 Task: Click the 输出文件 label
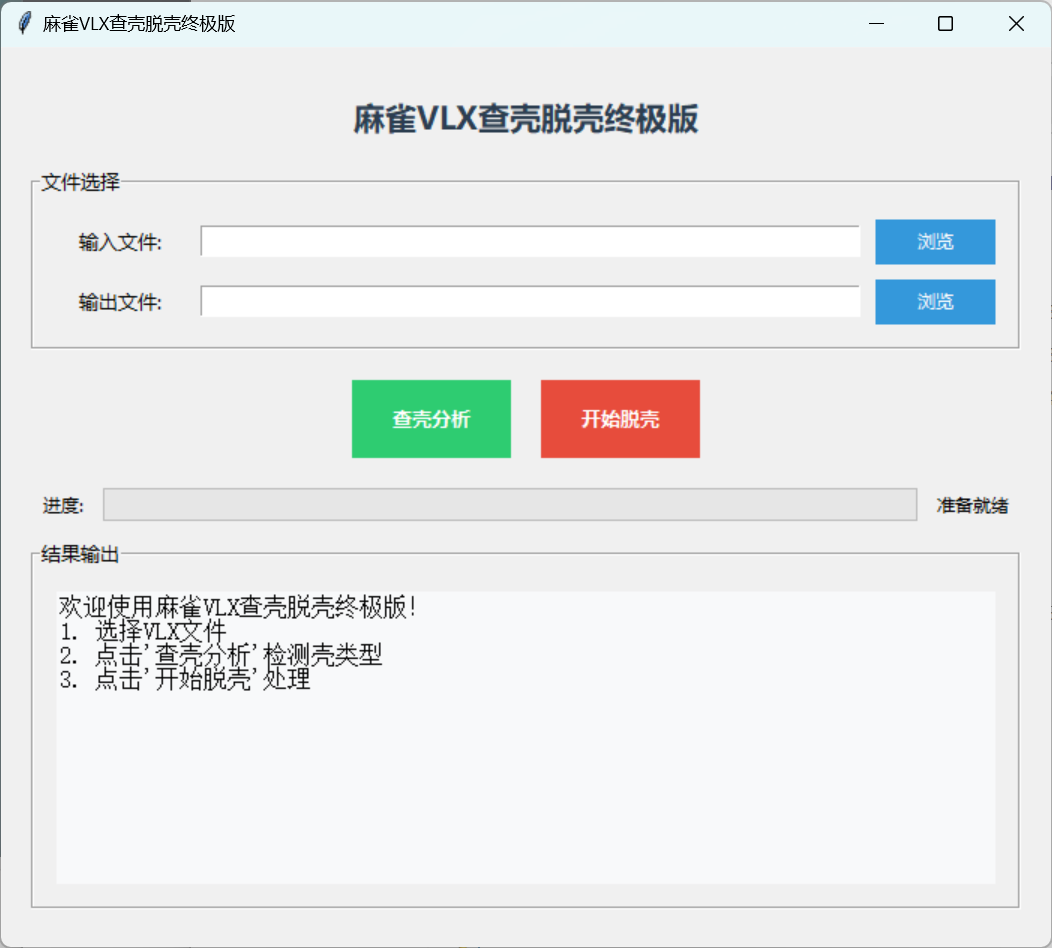tap(120, 302)
